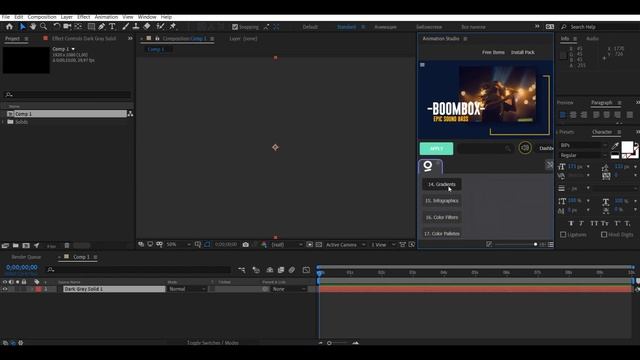This screenshot has width=640, height=360.
Task: Click the white fill color swatch
Action: (x=627, y=147)
